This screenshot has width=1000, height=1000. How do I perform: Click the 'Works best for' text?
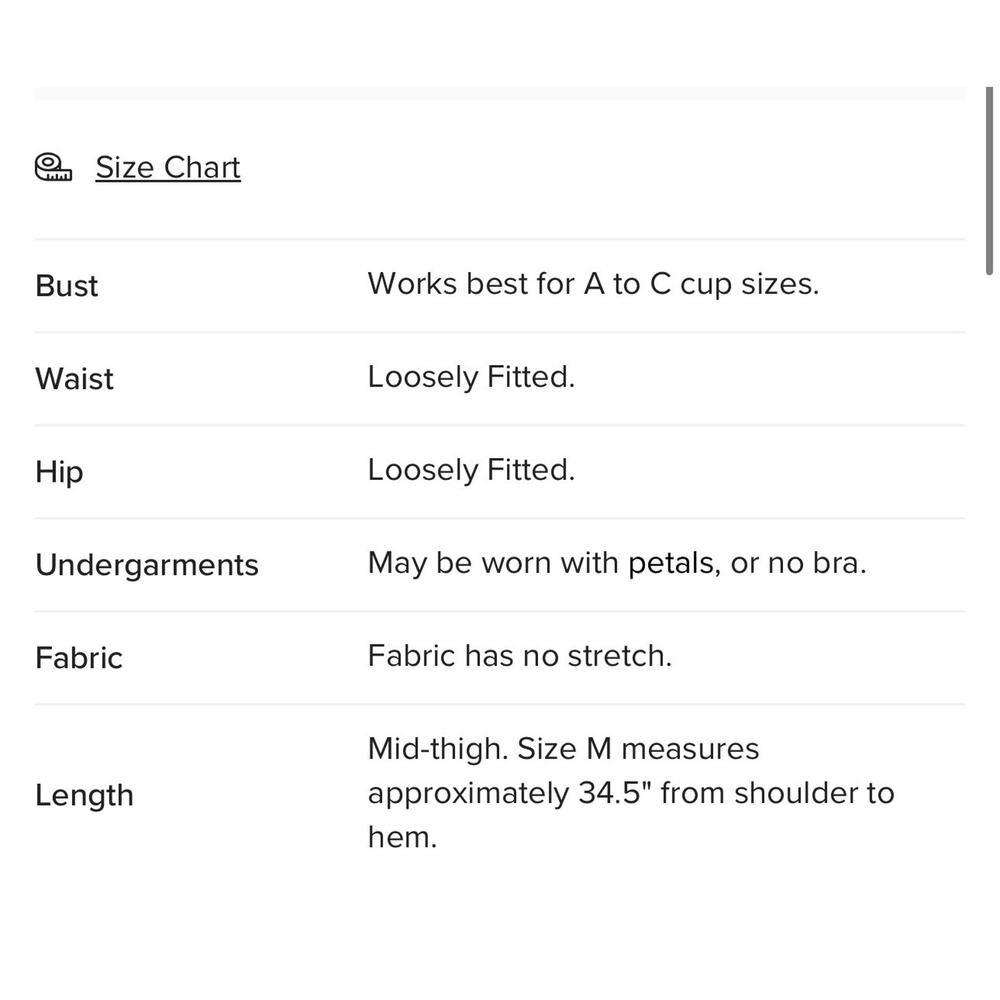473,284
